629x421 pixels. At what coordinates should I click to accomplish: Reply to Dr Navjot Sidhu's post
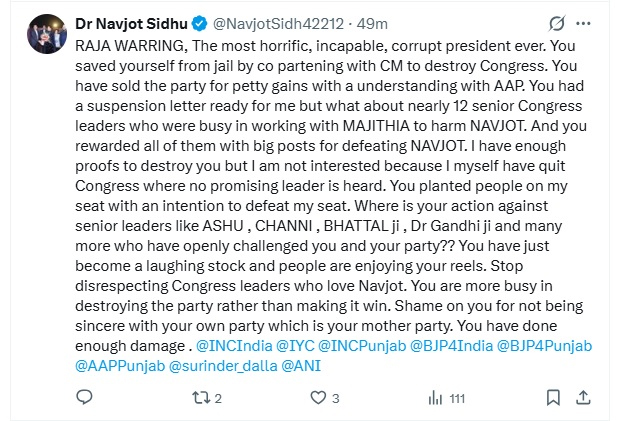86,398
